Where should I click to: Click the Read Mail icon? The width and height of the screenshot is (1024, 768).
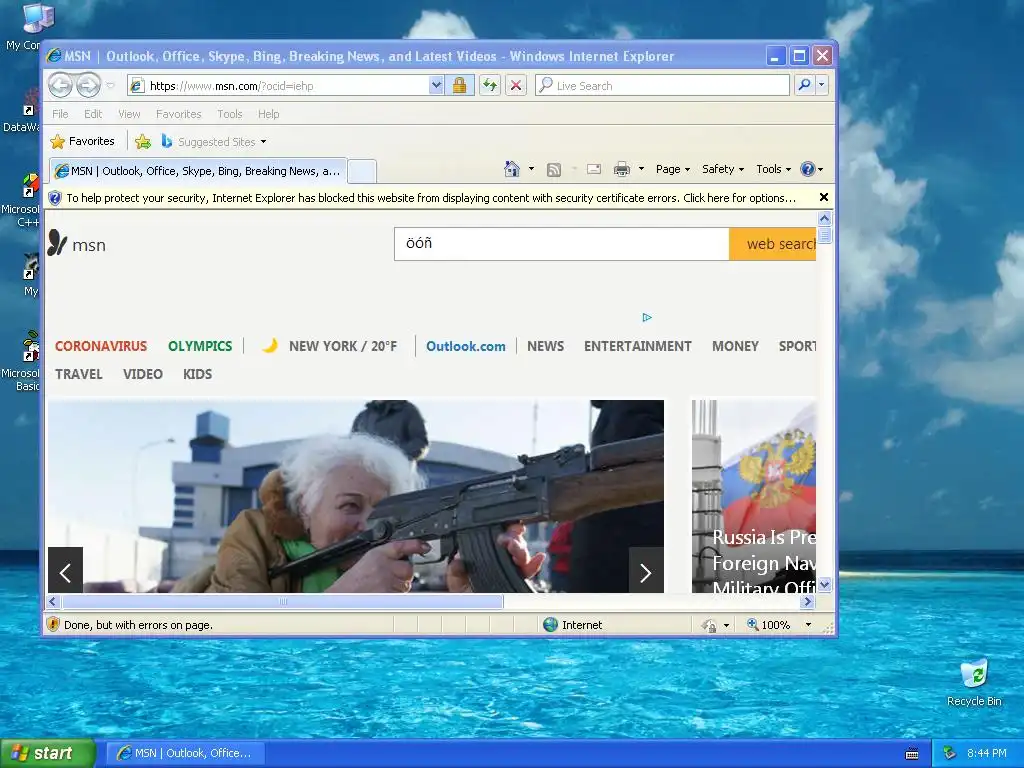click(x=594, y=169)
